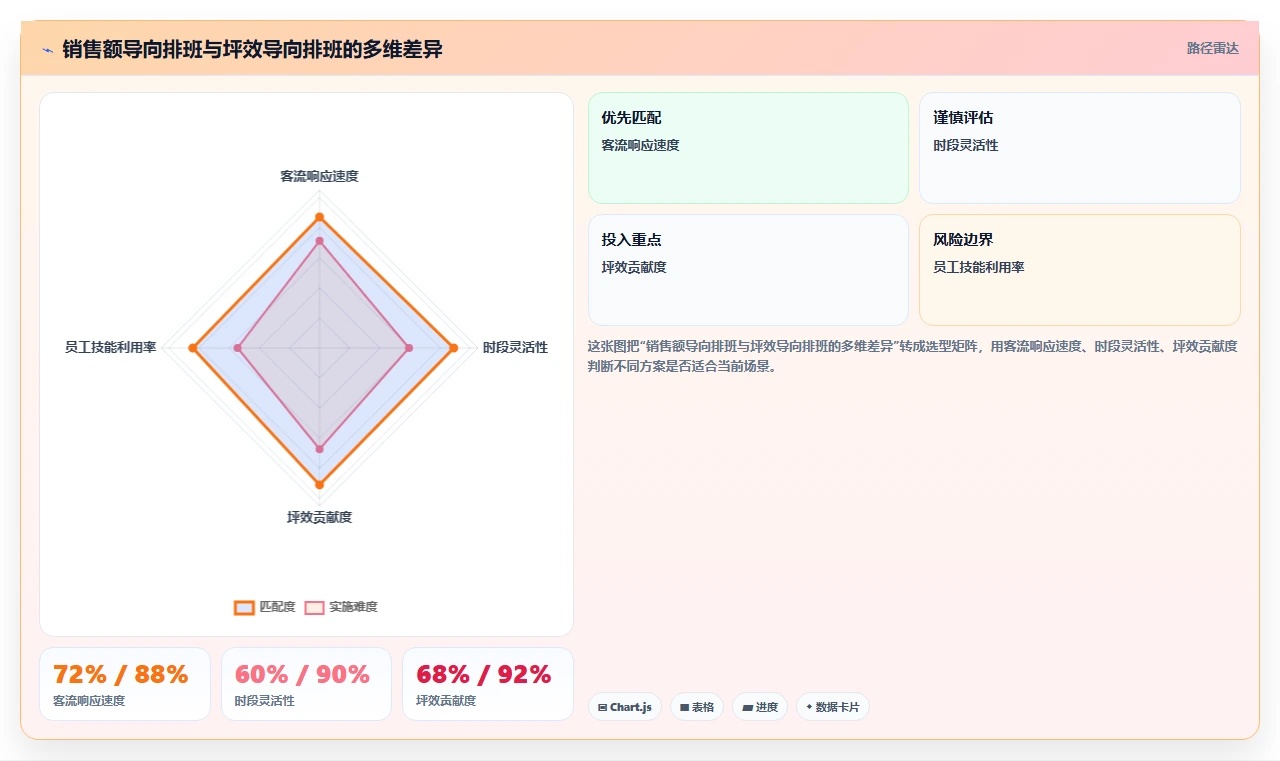Click the lightning icon beside the title
The width and height of the screenshot is (1280, 761).
pos(47,50)
